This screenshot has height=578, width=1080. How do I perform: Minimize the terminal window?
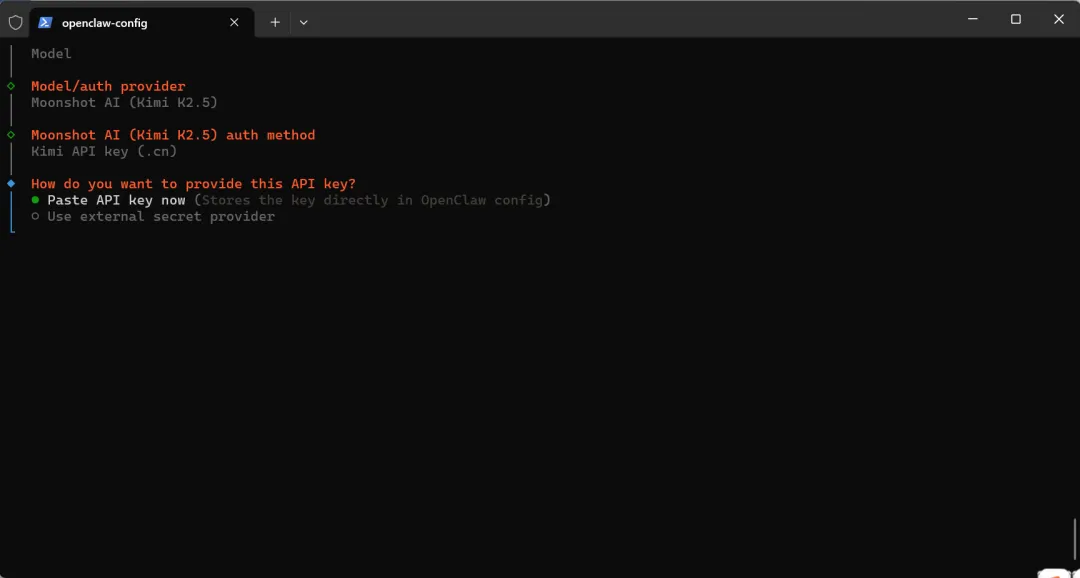point(973,19)
